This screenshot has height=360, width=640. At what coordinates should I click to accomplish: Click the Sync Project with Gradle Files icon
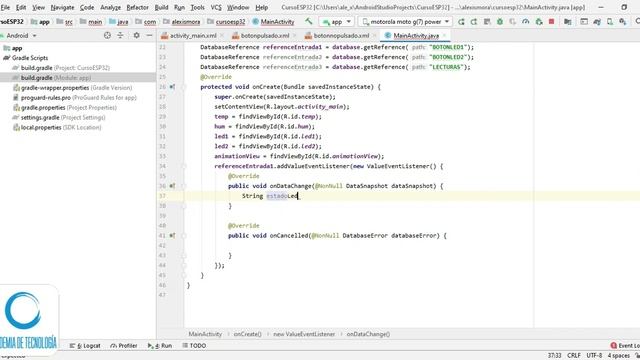597,22
